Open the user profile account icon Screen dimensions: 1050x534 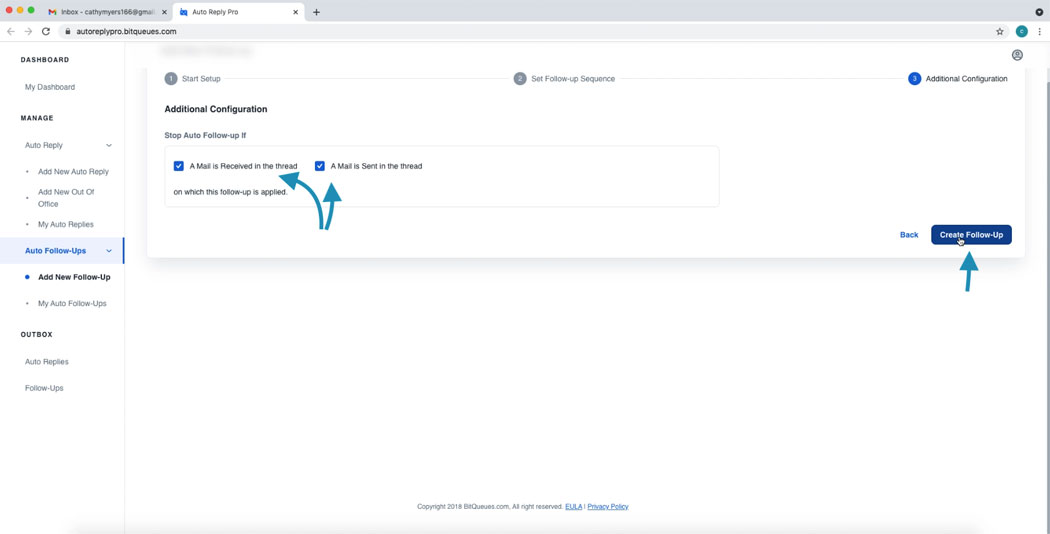(1017, 55)
